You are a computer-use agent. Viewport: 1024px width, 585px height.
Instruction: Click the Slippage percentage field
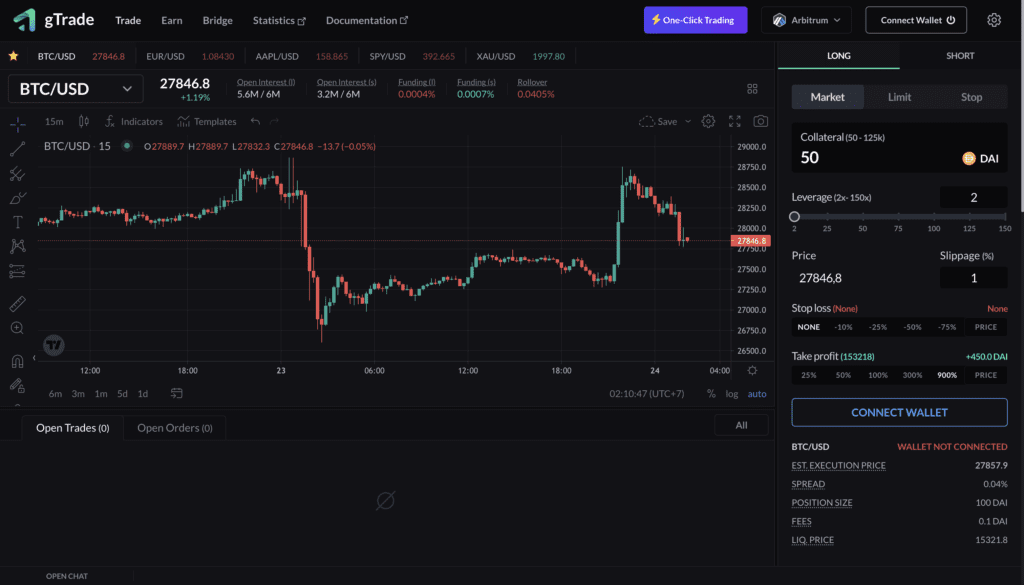point(973,278)
